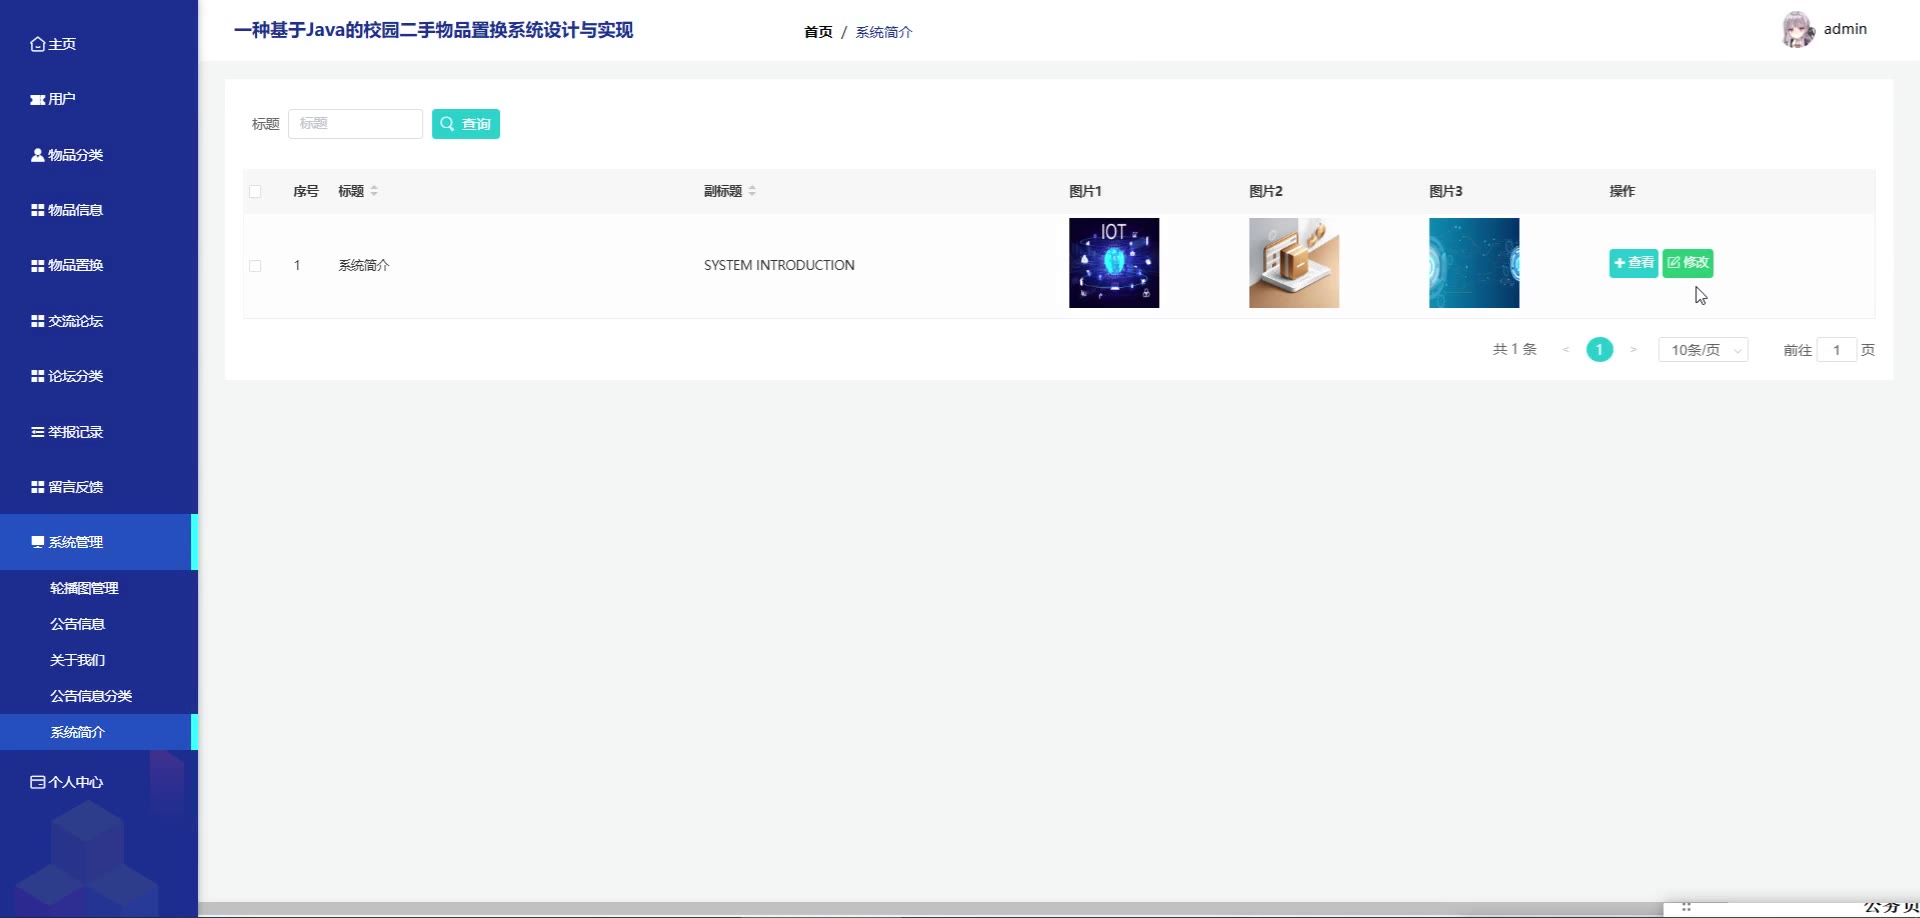The width and height of the screenshot is (1920, 918).
Task: Click the system title heading text
Action: click(433, 30)
